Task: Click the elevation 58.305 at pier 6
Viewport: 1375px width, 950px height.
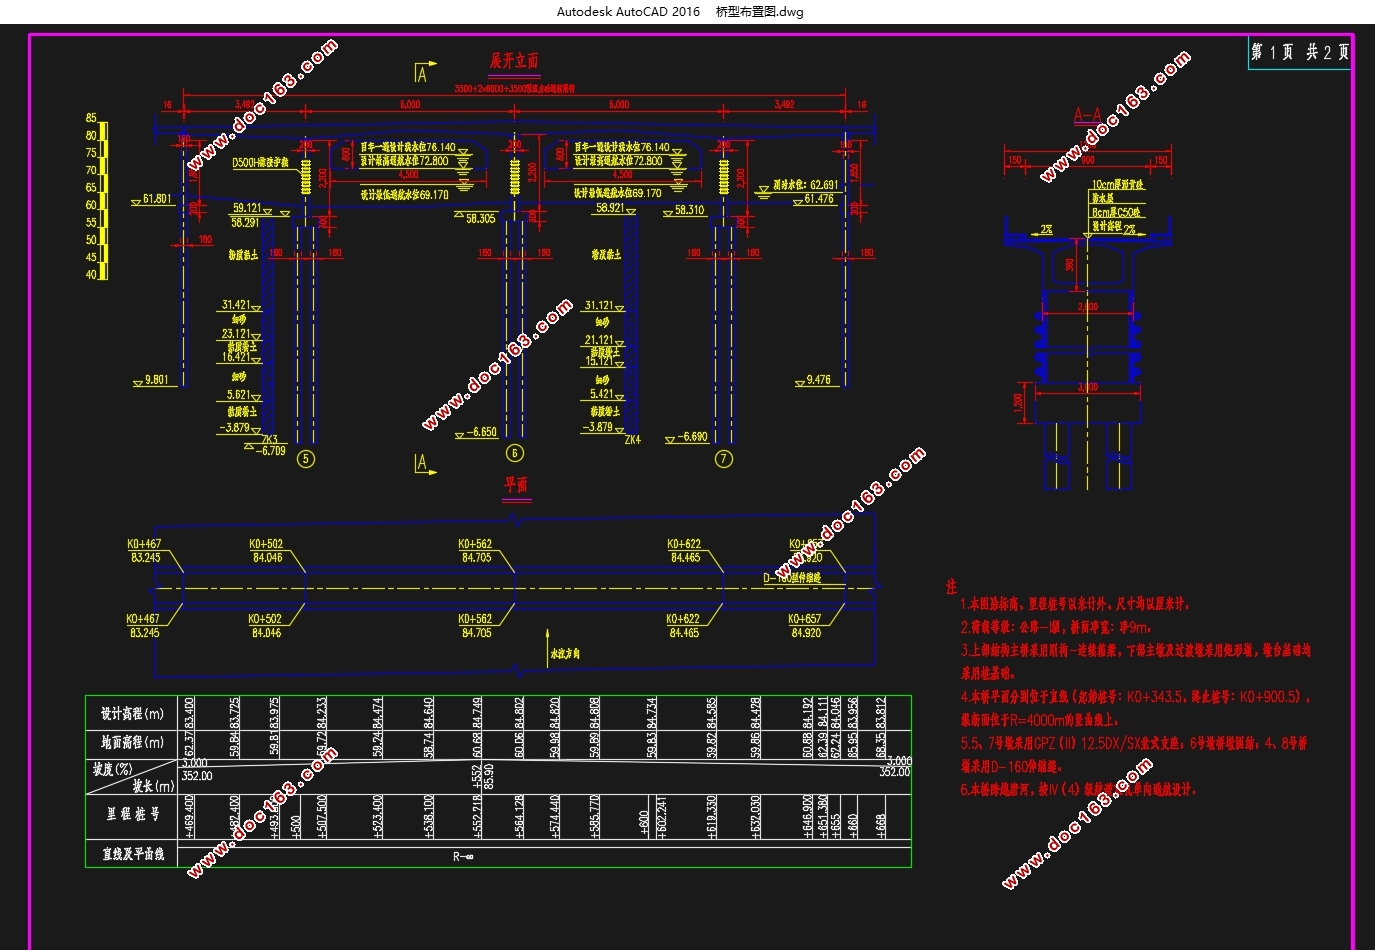Action: (x=481, y=218)
